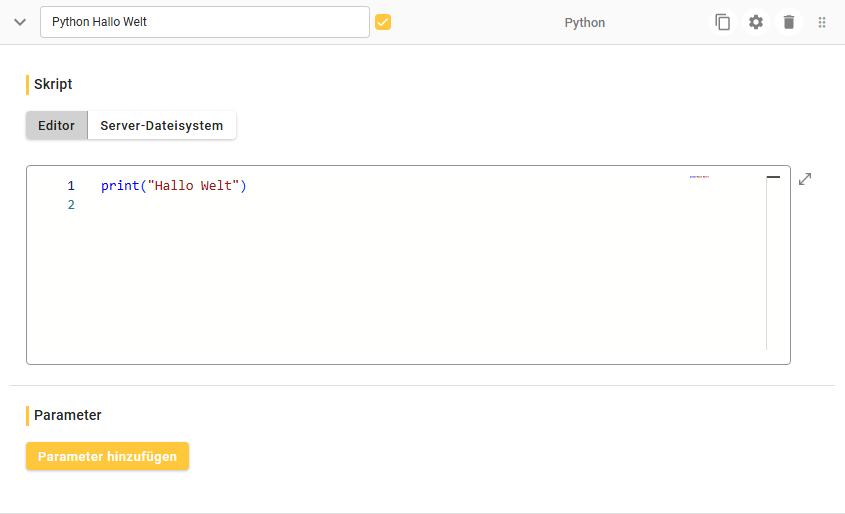Place cursor in the print keyword
The image size is (845, 514).
[x=120, y=186]
